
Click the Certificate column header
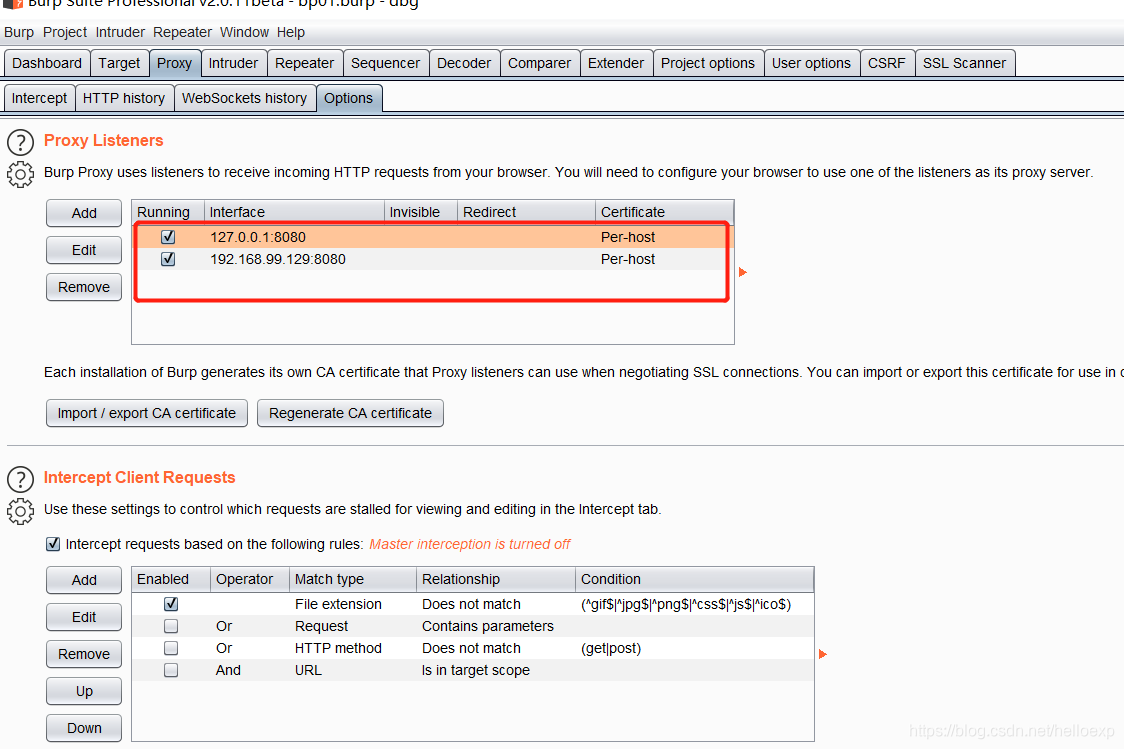click(665, 211)
